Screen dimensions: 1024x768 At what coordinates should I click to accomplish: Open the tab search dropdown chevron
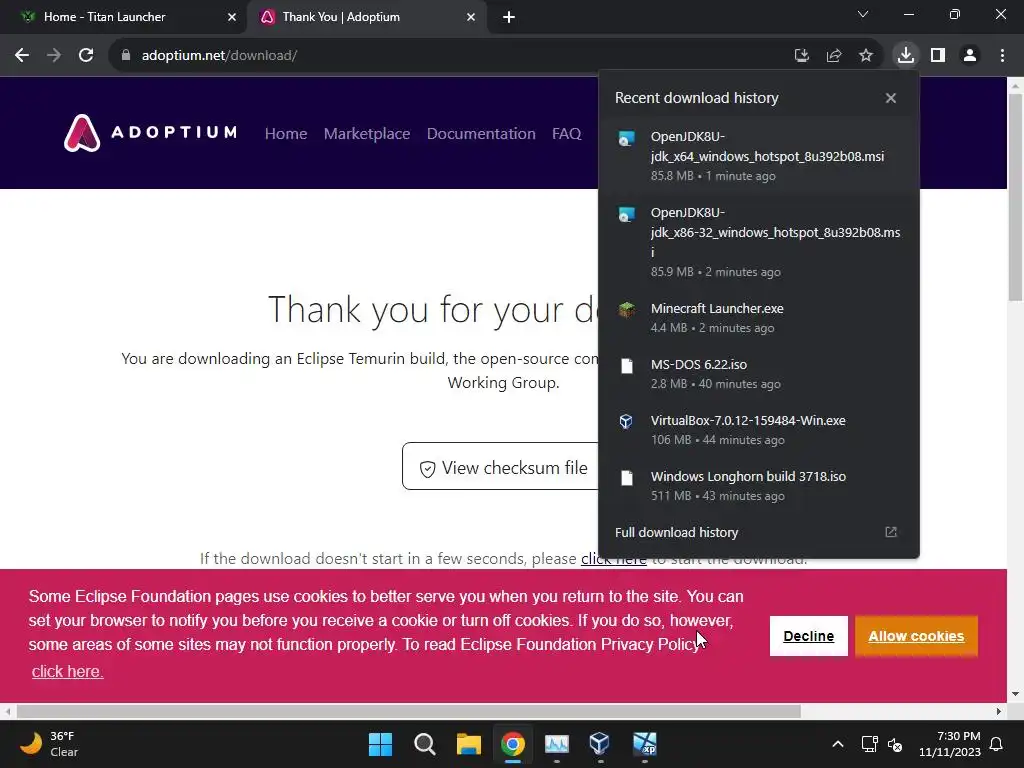pos(863,14)
